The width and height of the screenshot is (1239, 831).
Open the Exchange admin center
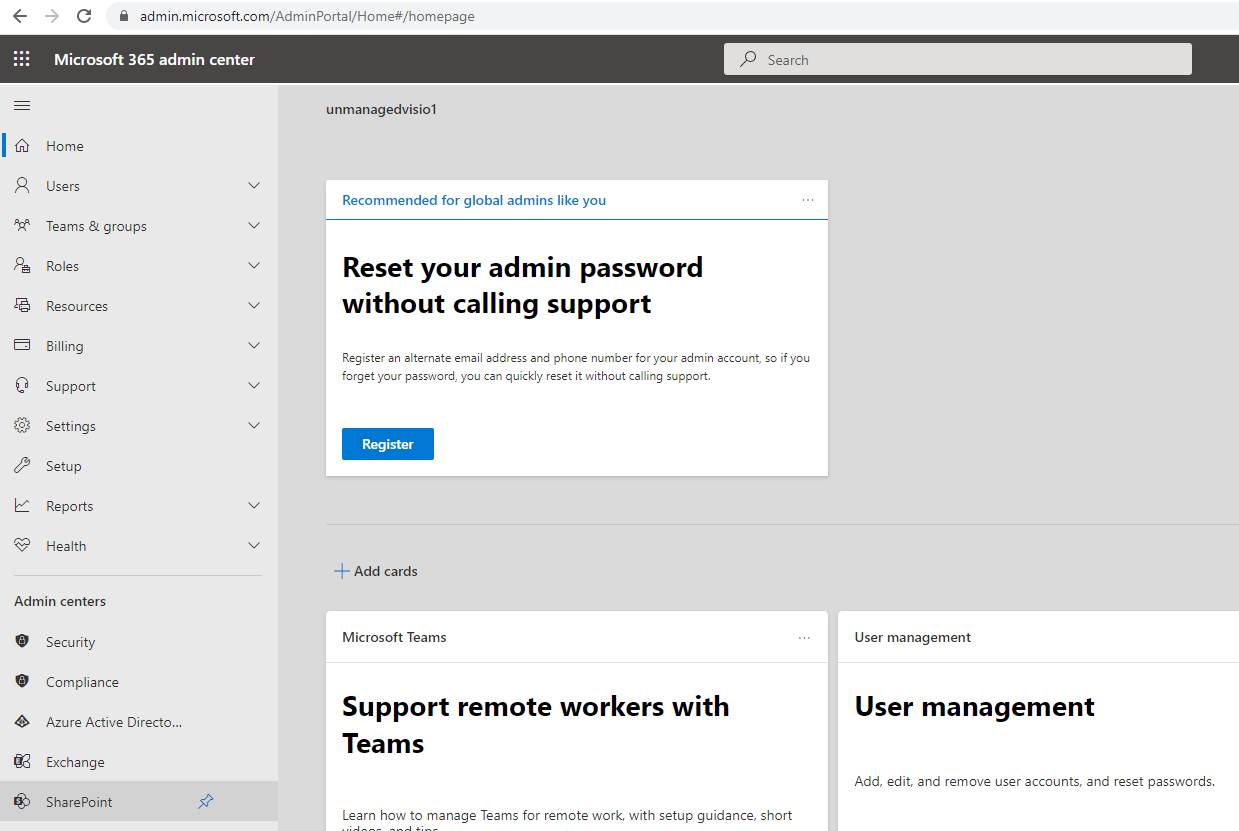(x=139, y=762)
